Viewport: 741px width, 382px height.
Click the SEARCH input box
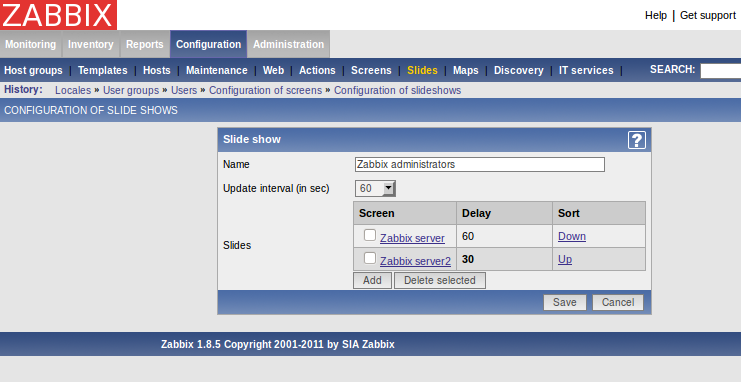[721, 70]
